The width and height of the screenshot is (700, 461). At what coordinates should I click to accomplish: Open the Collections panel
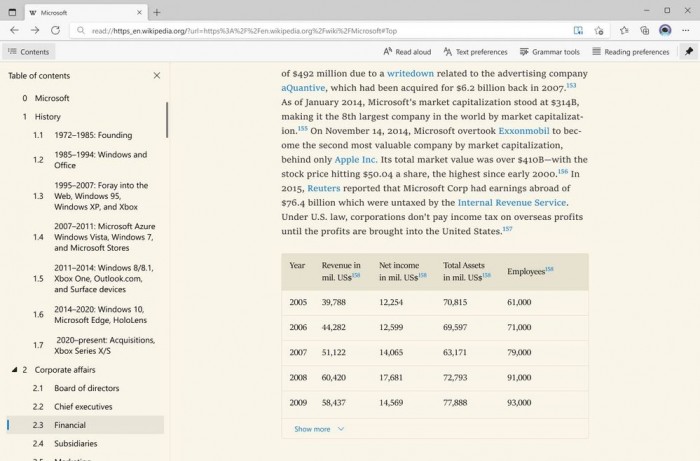pyautogui.click(x=645, y=30)
